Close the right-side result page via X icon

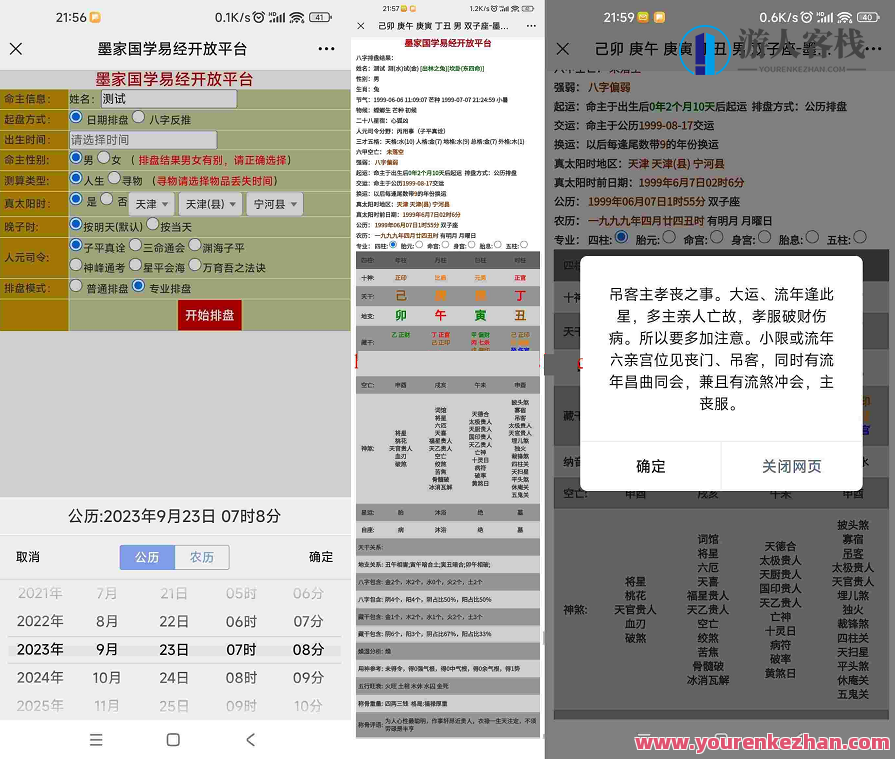pos(562,48)
